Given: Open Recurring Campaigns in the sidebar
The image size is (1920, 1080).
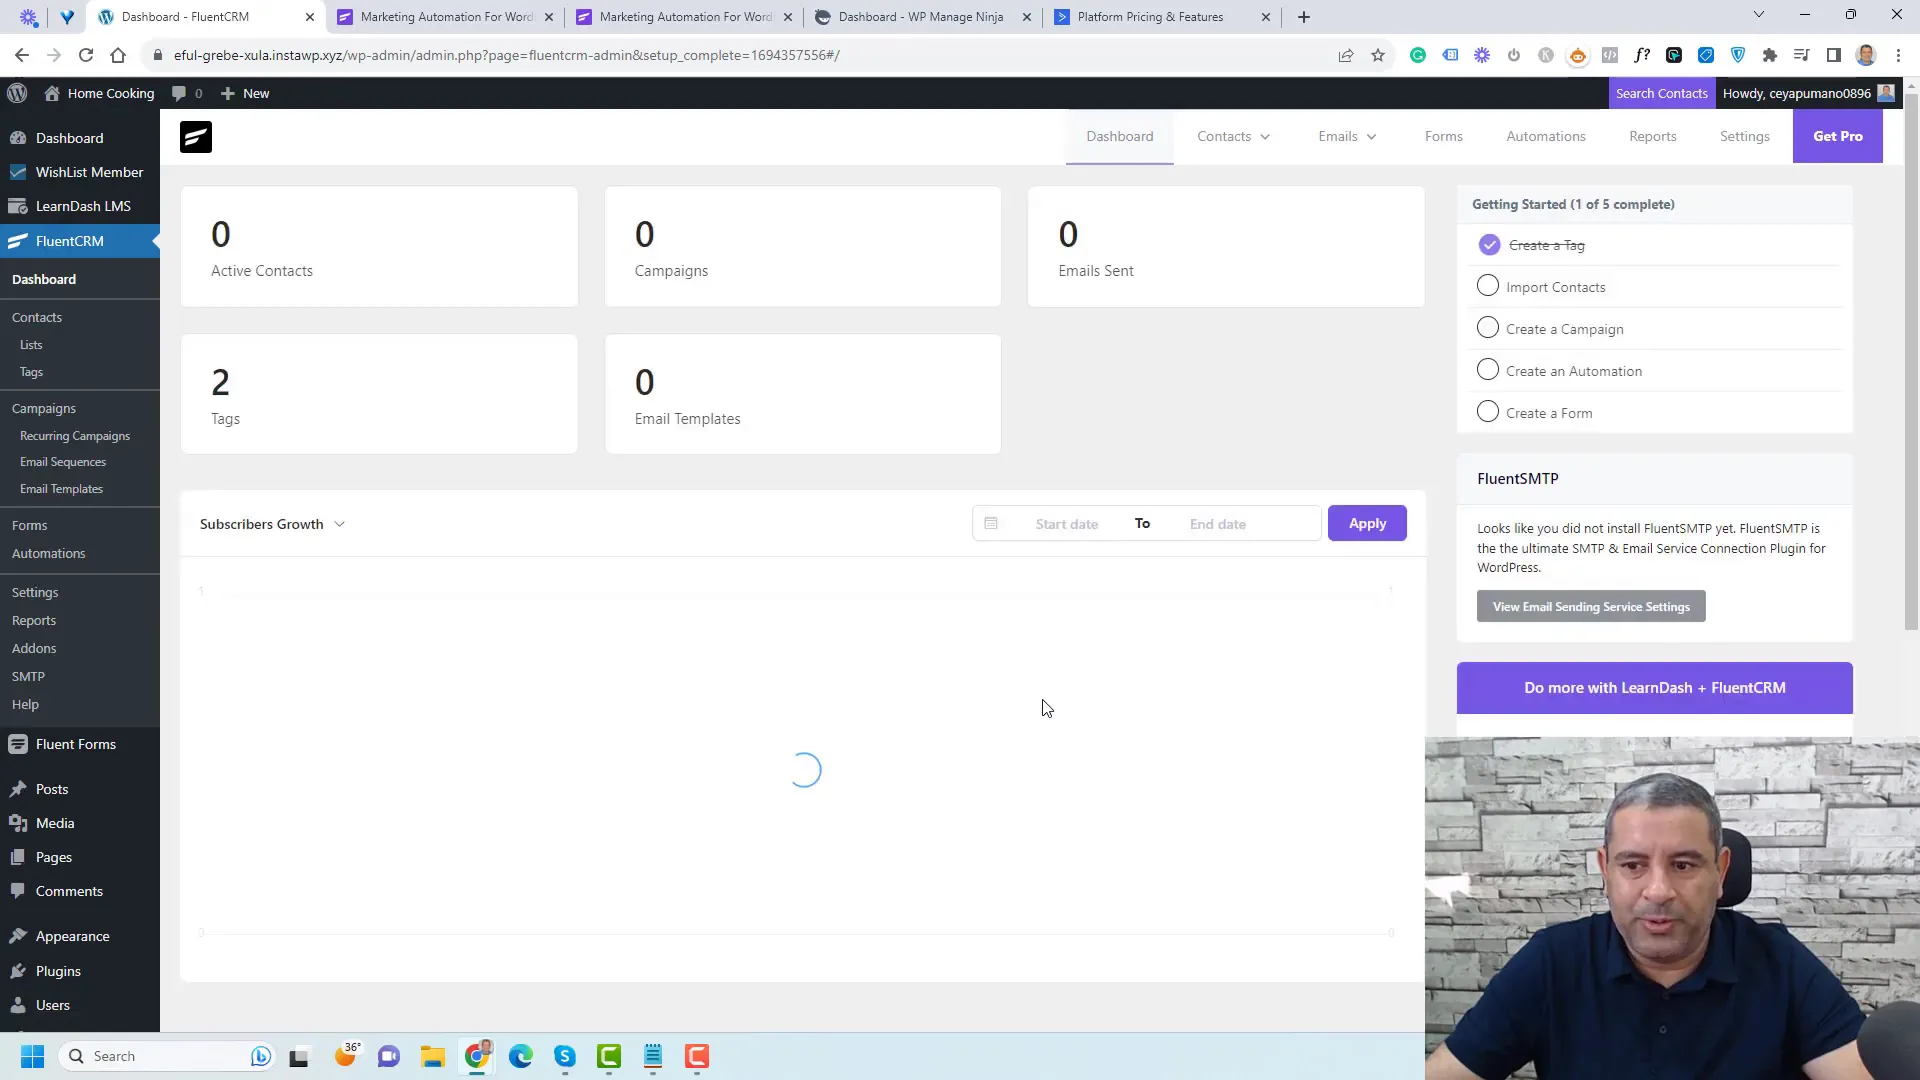Looking at the screenshot, I should tap(75, 436).
